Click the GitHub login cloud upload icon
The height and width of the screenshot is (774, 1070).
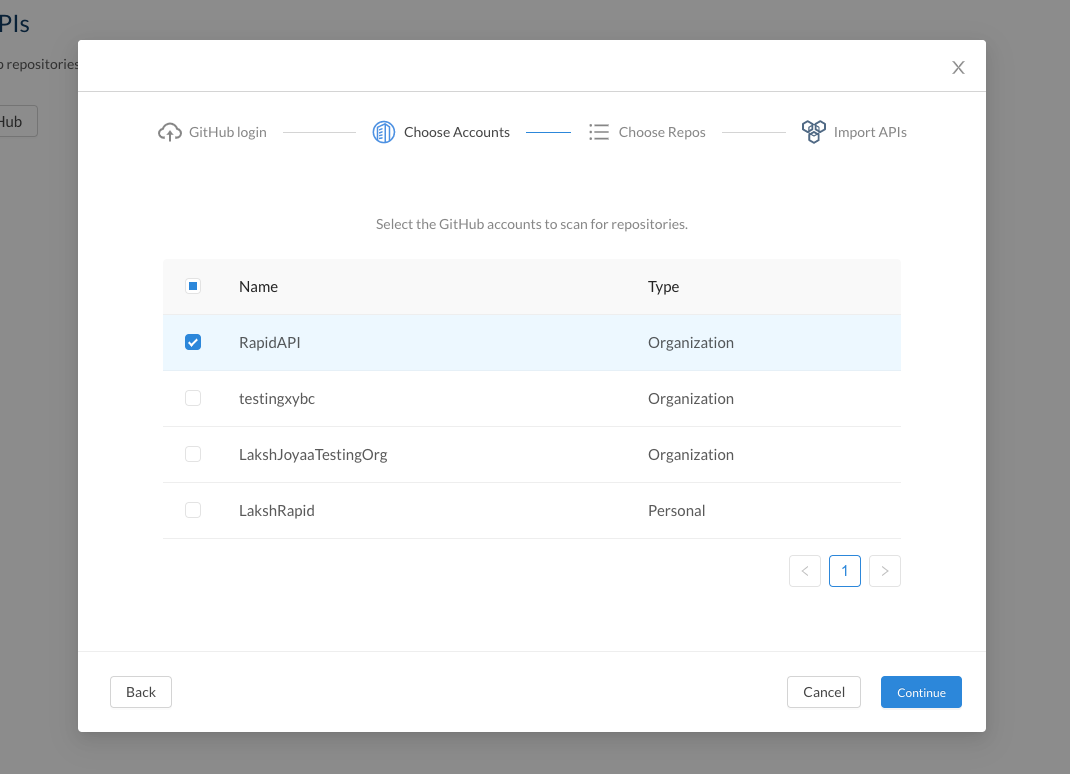click(170, 132)
